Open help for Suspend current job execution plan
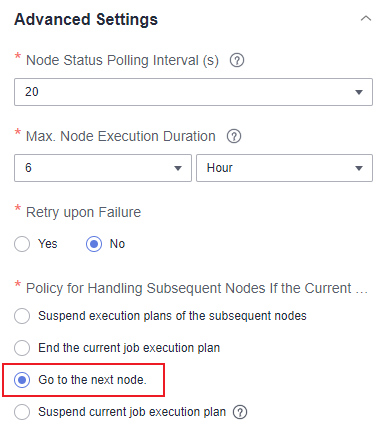The width and height of the screenshot is (383, 433). [x=240, y=412]
